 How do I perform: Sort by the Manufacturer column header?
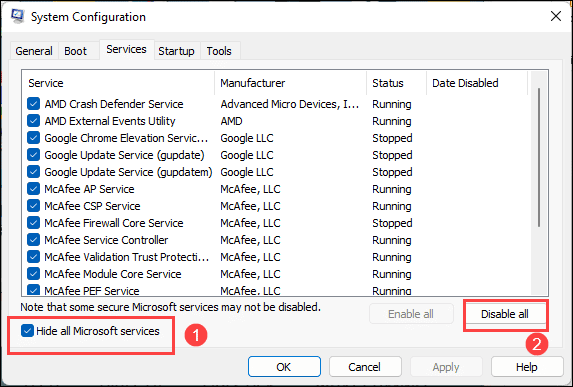pos(291,83)
